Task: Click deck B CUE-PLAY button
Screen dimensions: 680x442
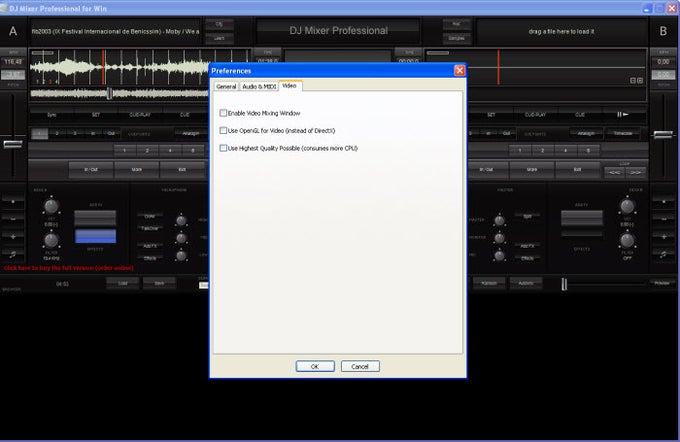Action: pyautogui.click(x=535, y=115)
